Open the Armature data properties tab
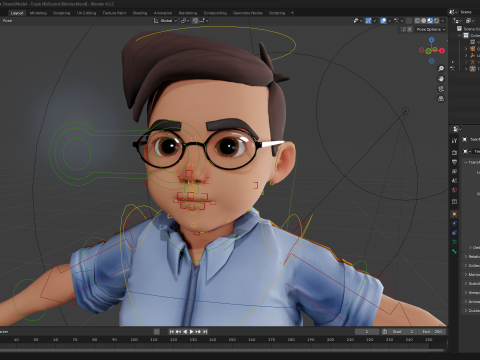This screenshot has height=360, width=480. coord(454,242)
